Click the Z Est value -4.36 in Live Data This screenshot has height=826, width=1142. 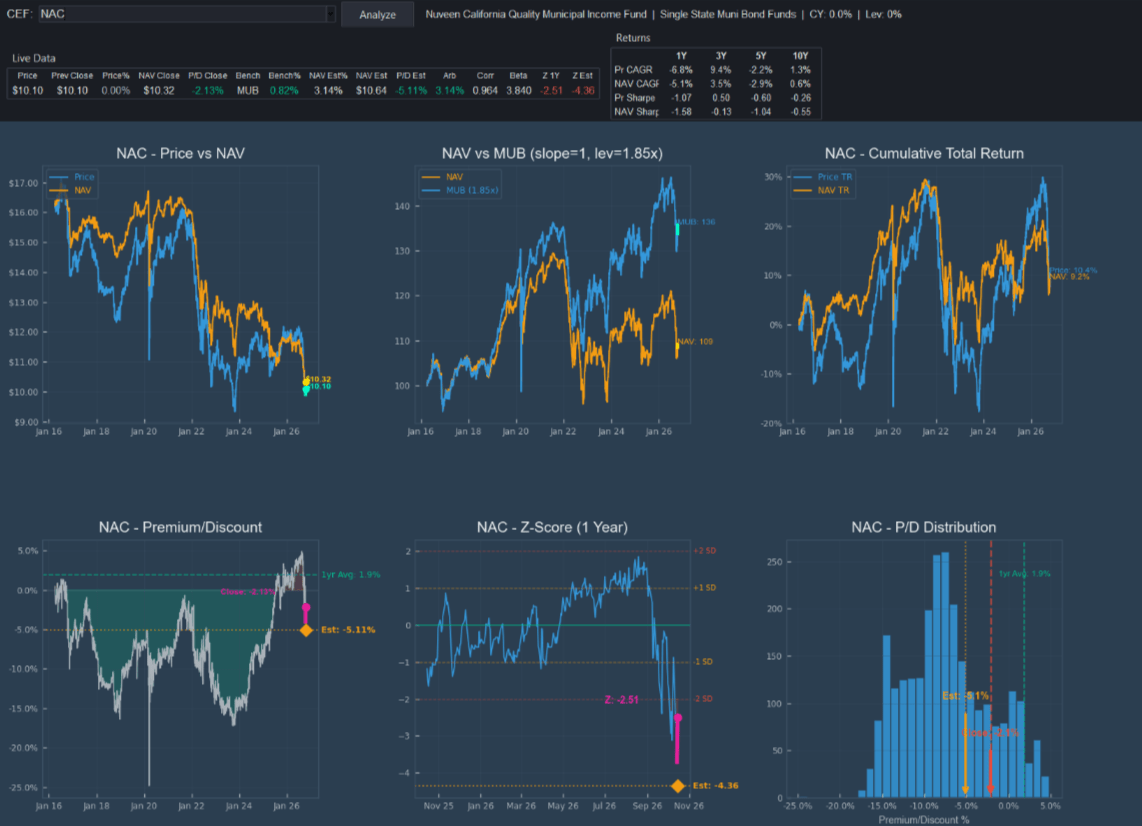[x=583, y=90]
